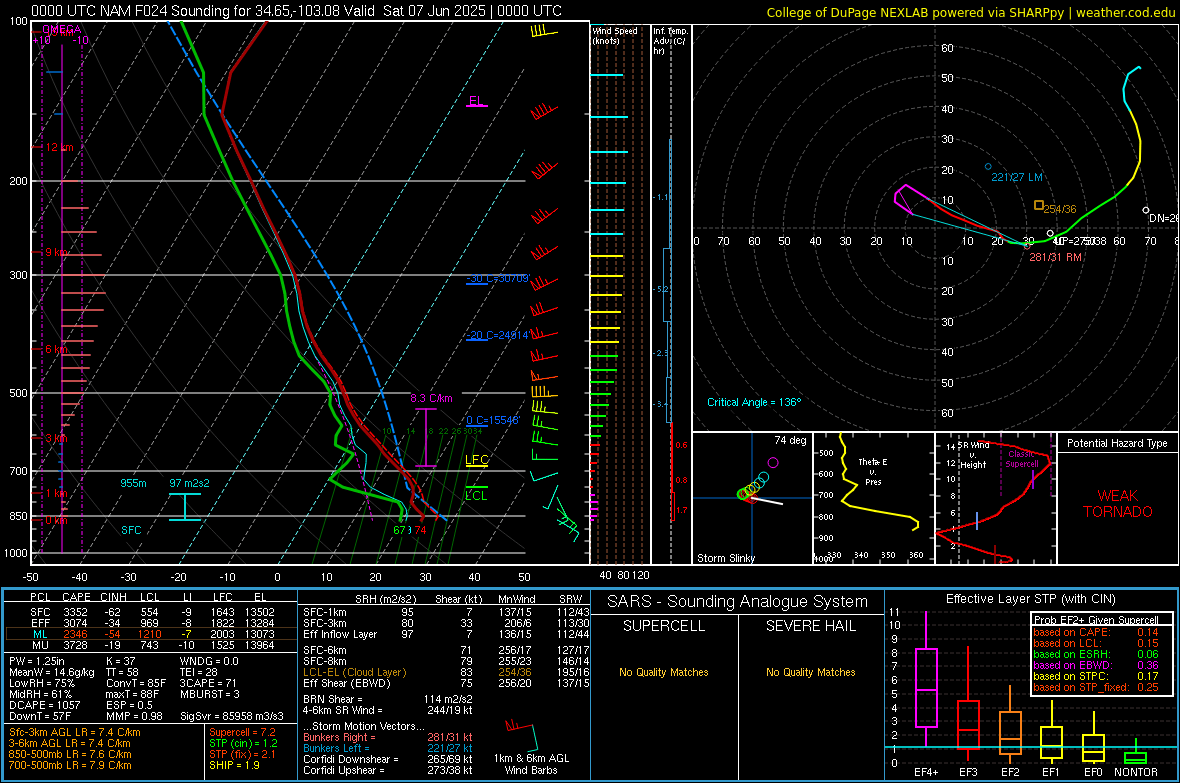1180x783 pixels.
Task: Click the red 6 km height marker
Action: (56, 349)
